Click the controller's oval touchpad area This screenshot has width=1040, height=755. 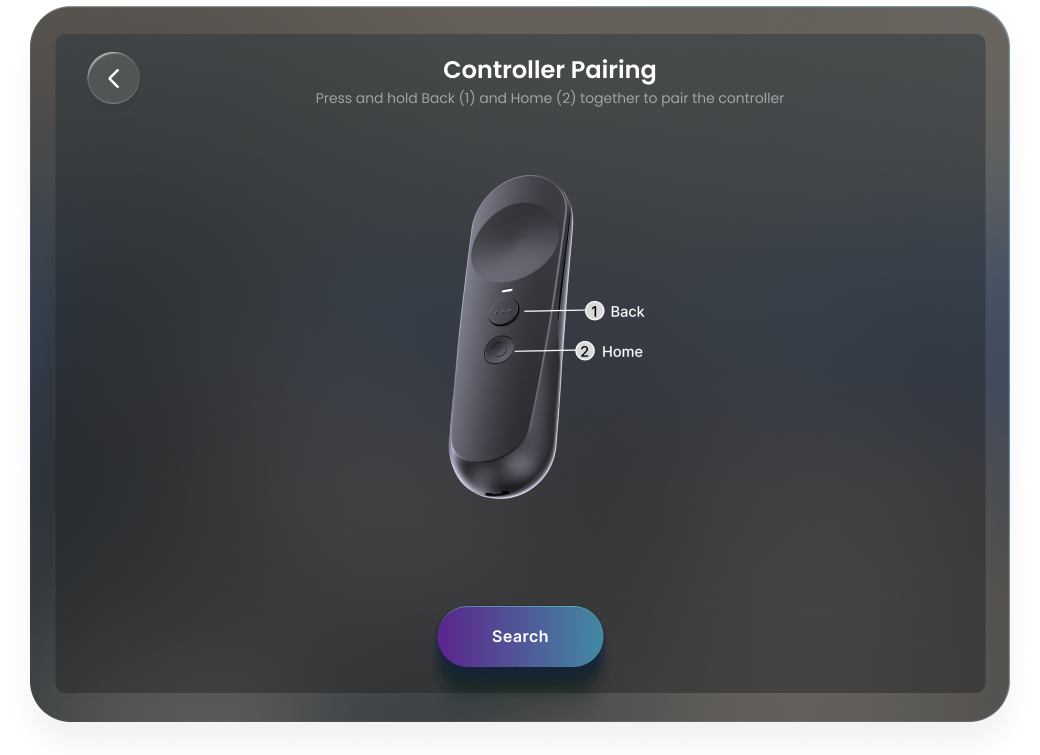tap(515, 241)
